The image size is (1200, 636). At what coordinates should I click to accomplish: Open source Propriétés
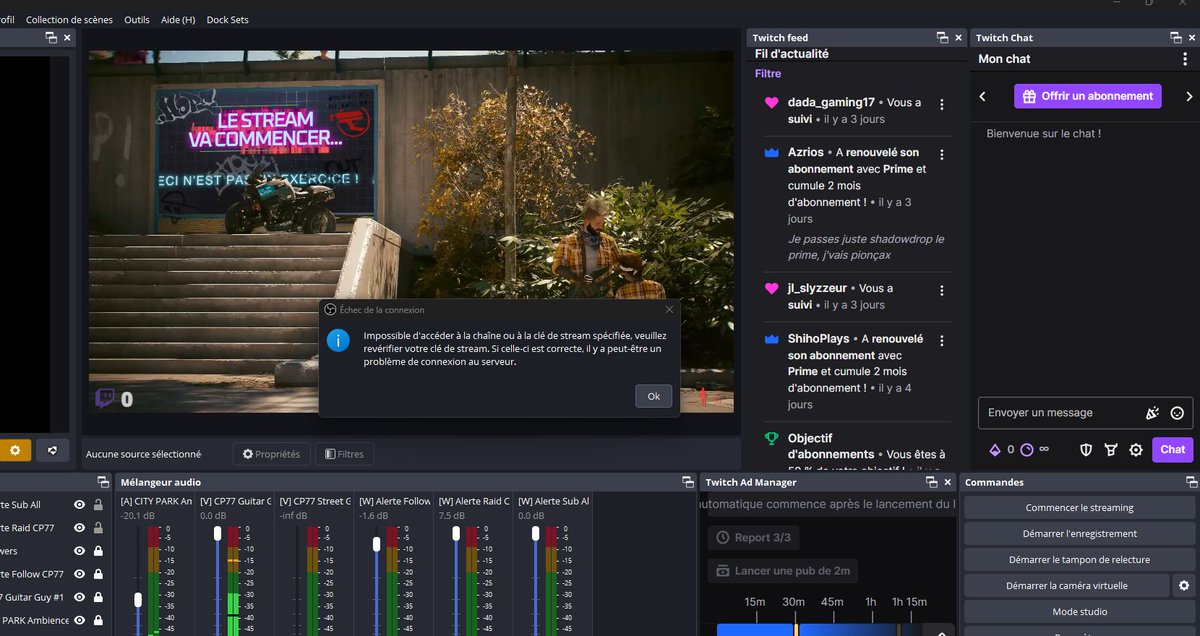coord(272,454)
